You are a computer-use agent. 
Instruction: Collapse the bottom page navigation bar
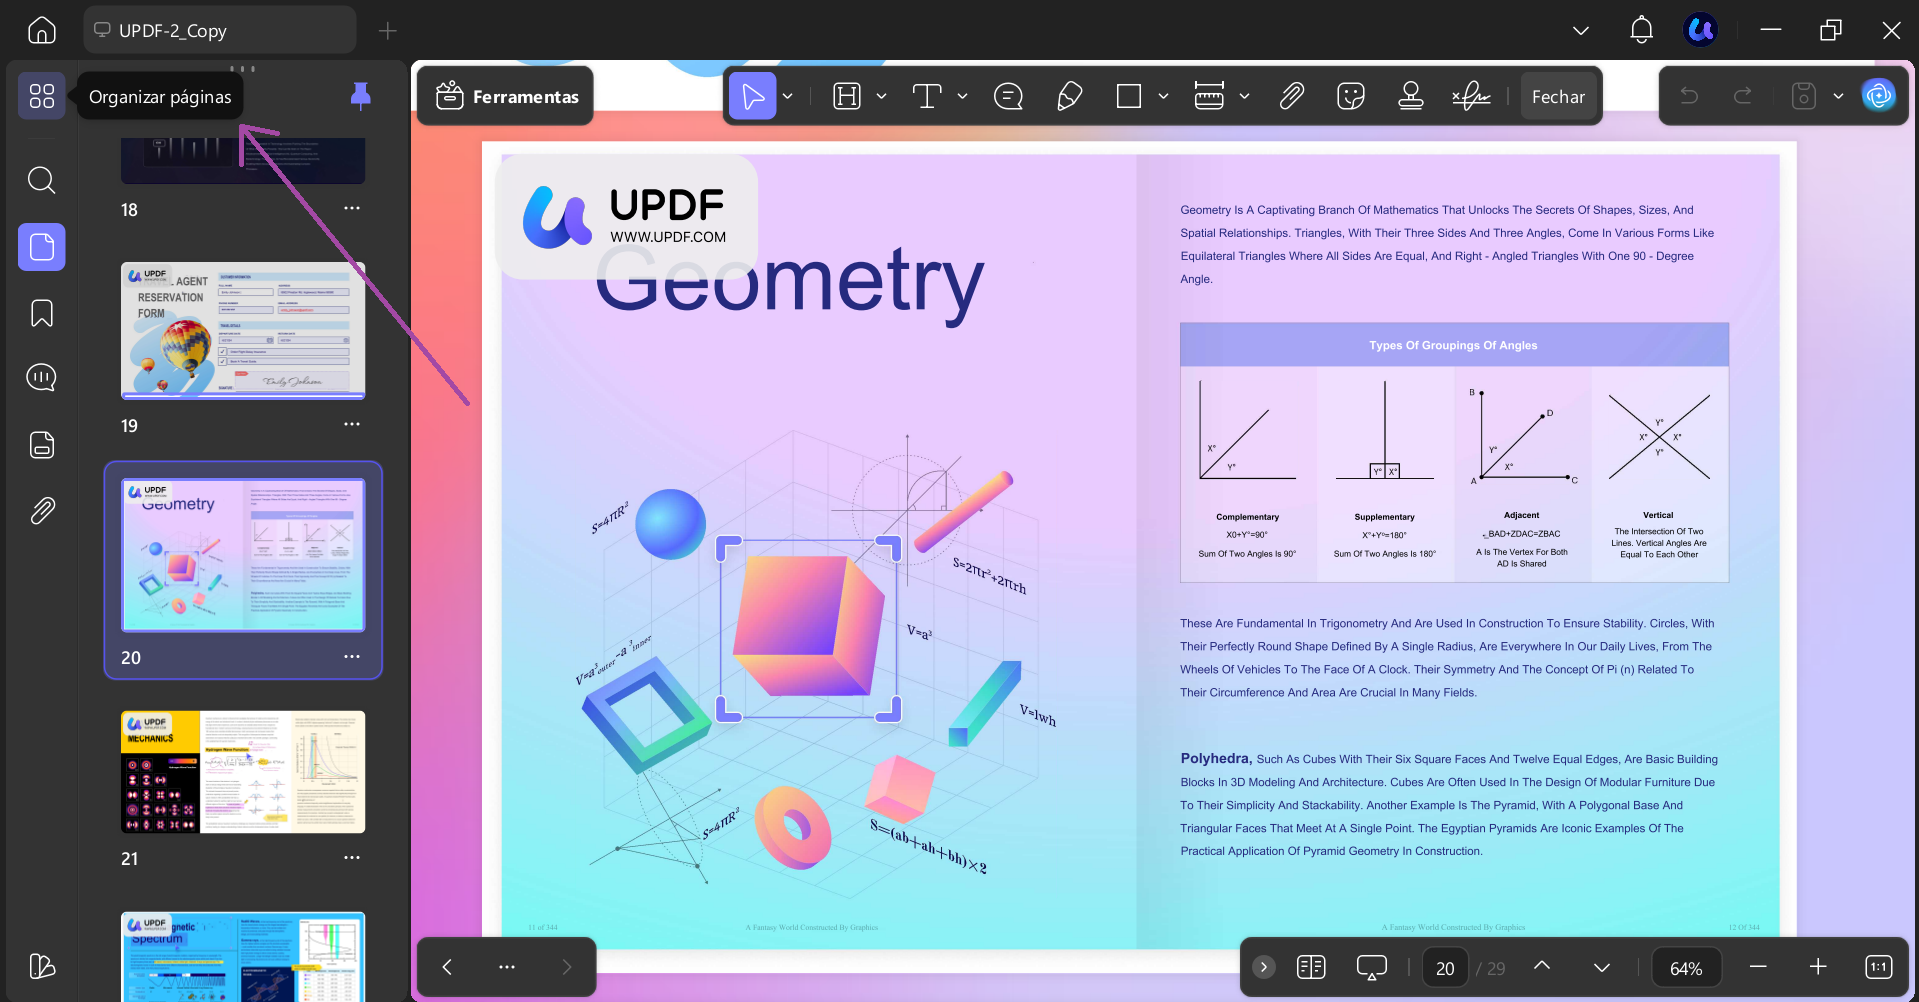[1264, 967]
